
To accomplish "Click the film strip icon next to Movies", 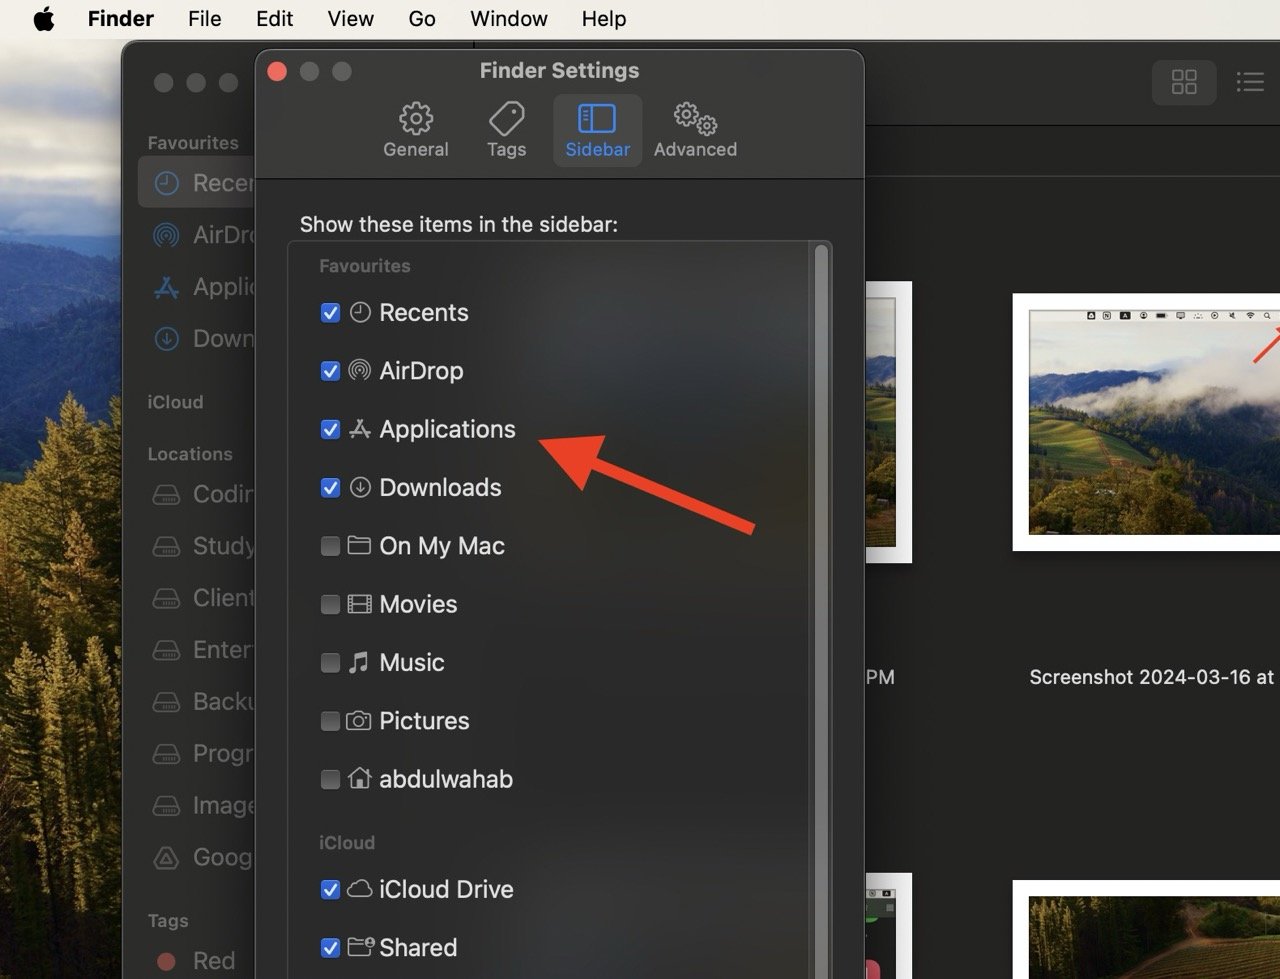I will (x=359, y=604).
